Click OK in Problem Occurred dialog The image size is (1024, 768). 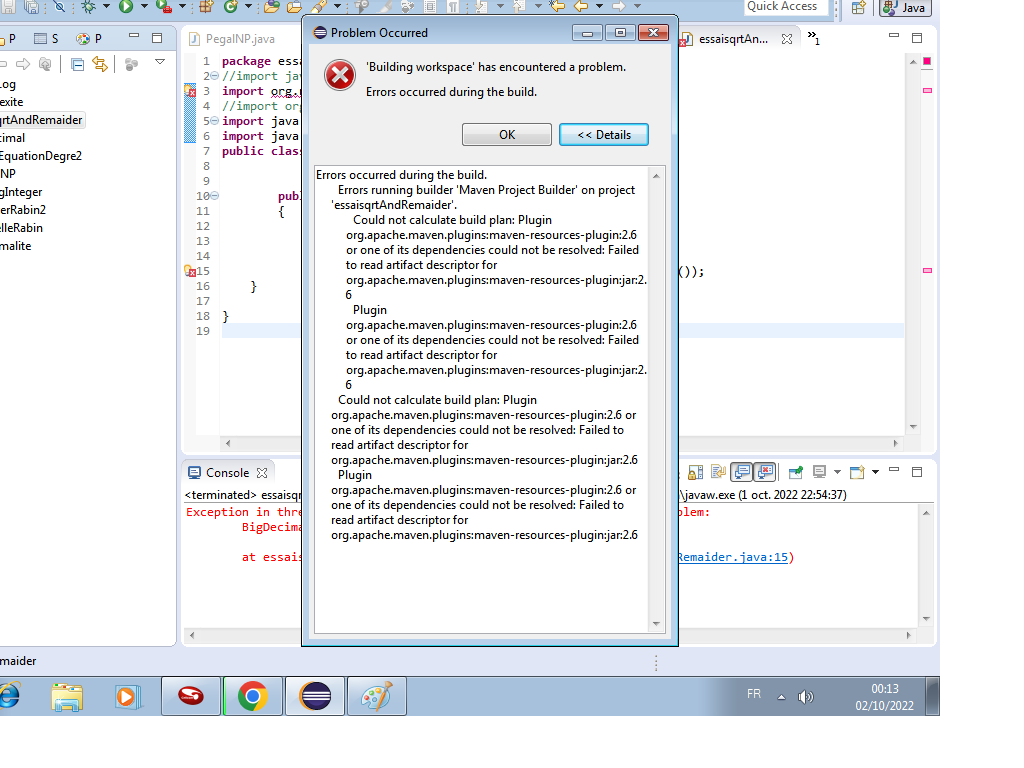pyautogui.click(x=507, y=135)
